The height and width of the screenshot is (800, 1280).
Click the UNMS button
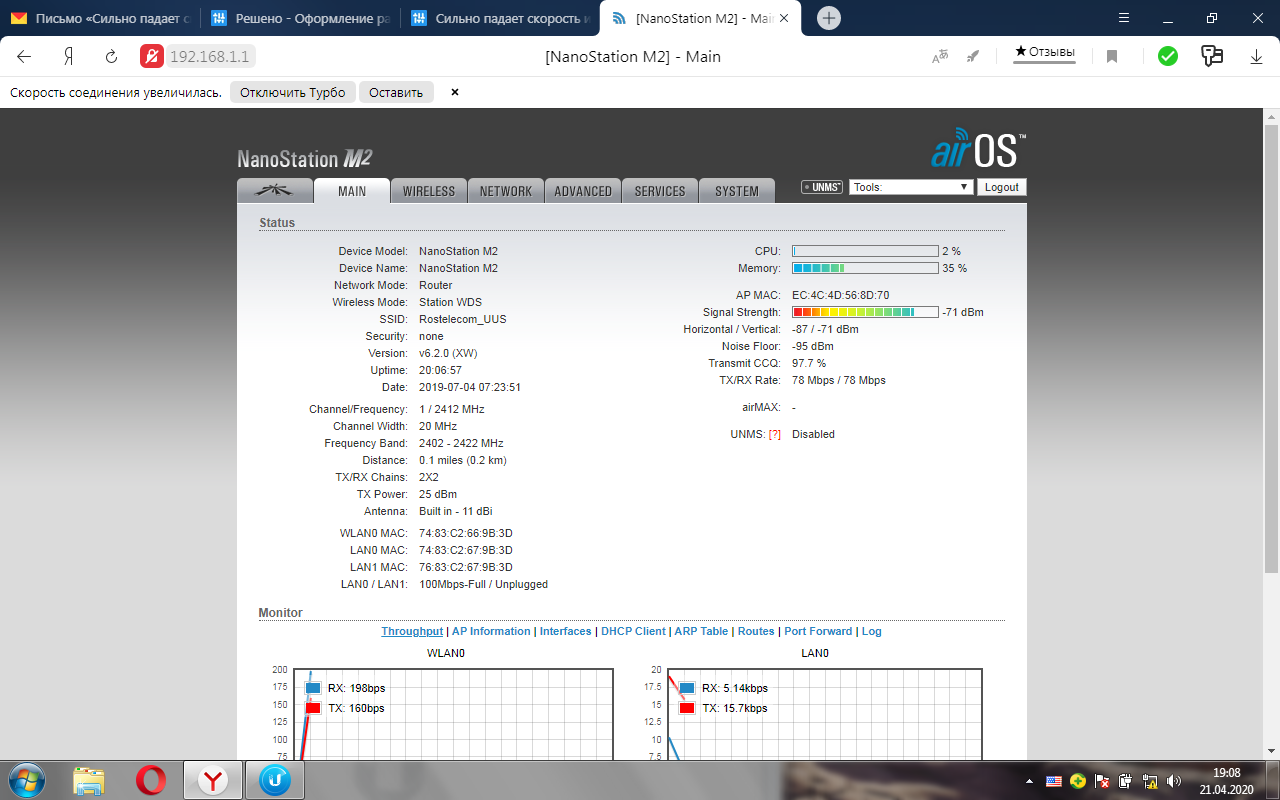coord(822,187)
